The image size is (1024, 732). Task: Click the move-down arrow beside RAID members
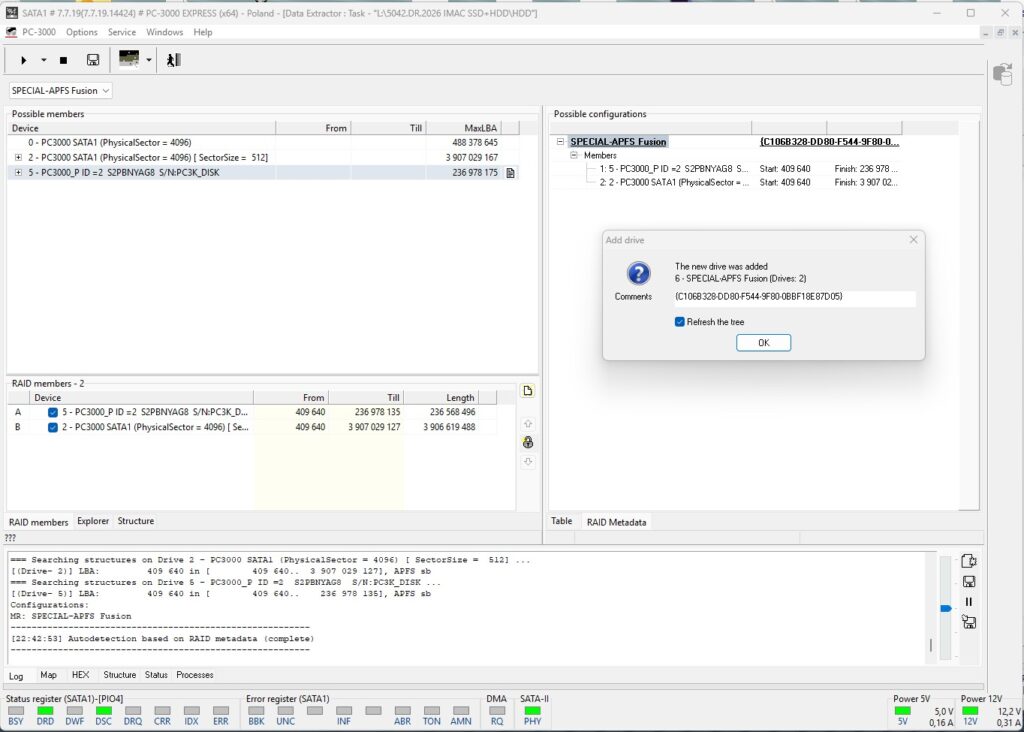(528, 462)
